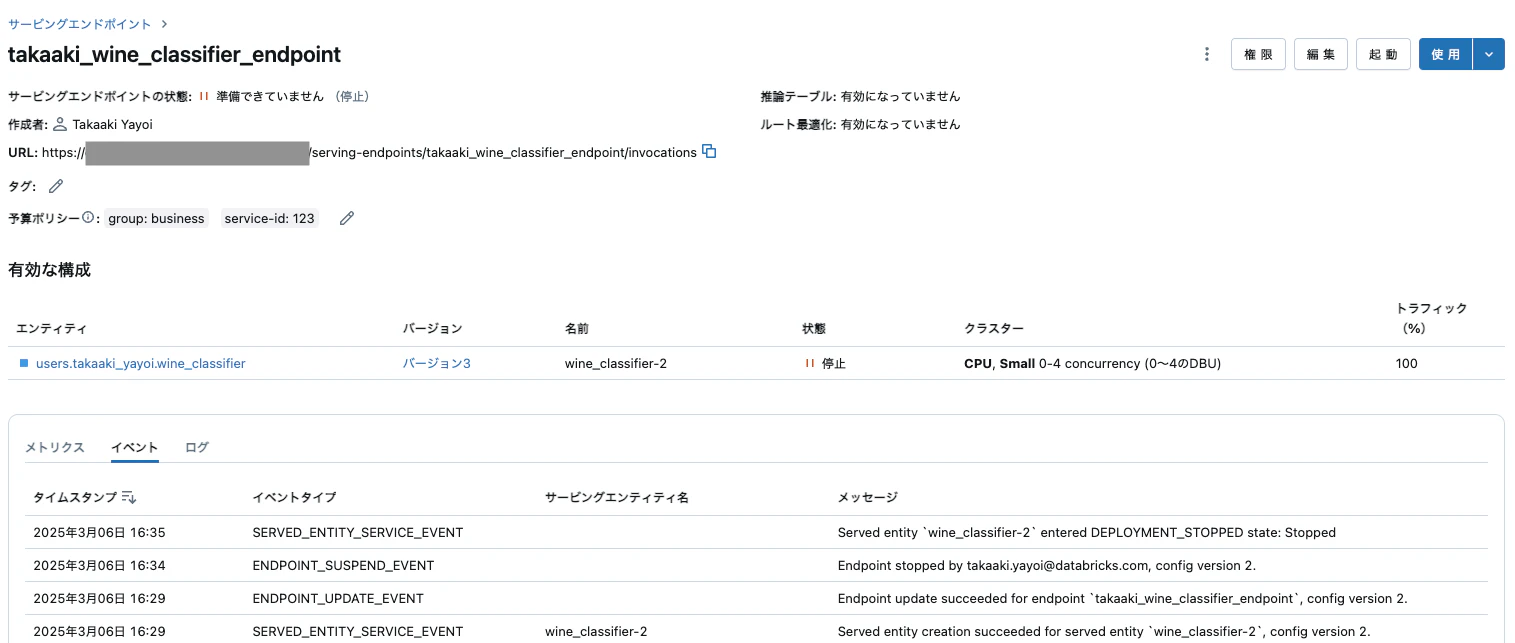Copy the endpoint URL to clipboard
The height and width of the screenshot is (643, 1515).
710,152
